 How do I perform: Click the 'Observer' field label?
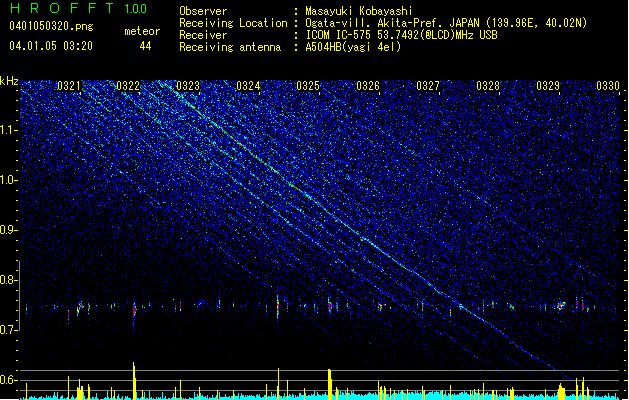pyautogui.click(x=203, y=11)
